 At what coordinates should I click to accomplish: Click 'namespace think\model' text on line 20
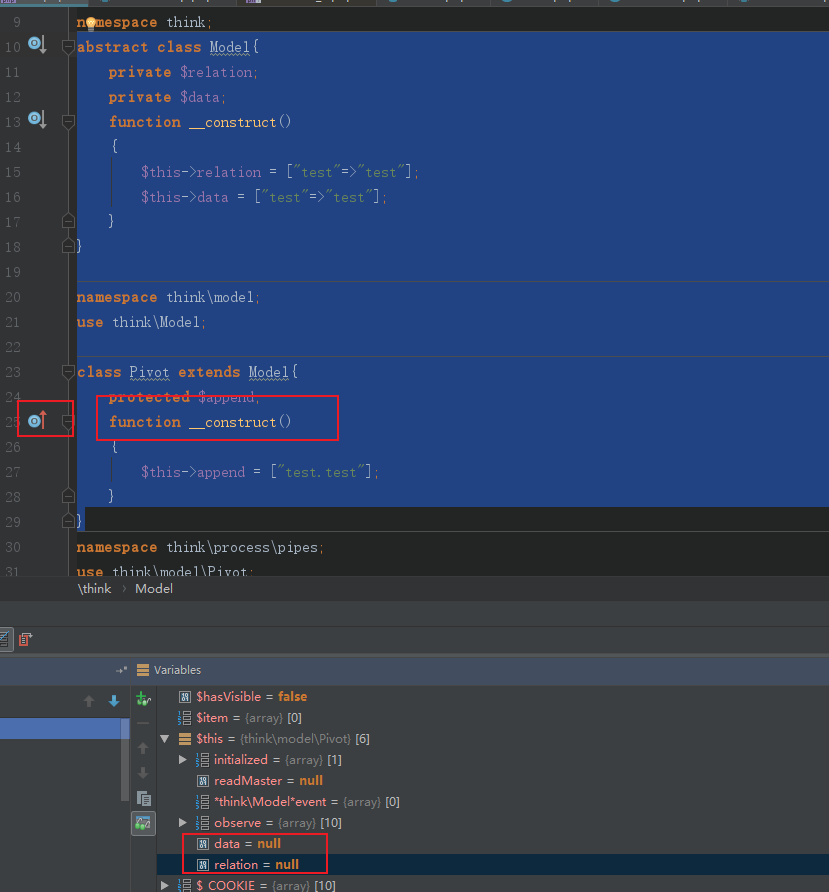point(165,298)
